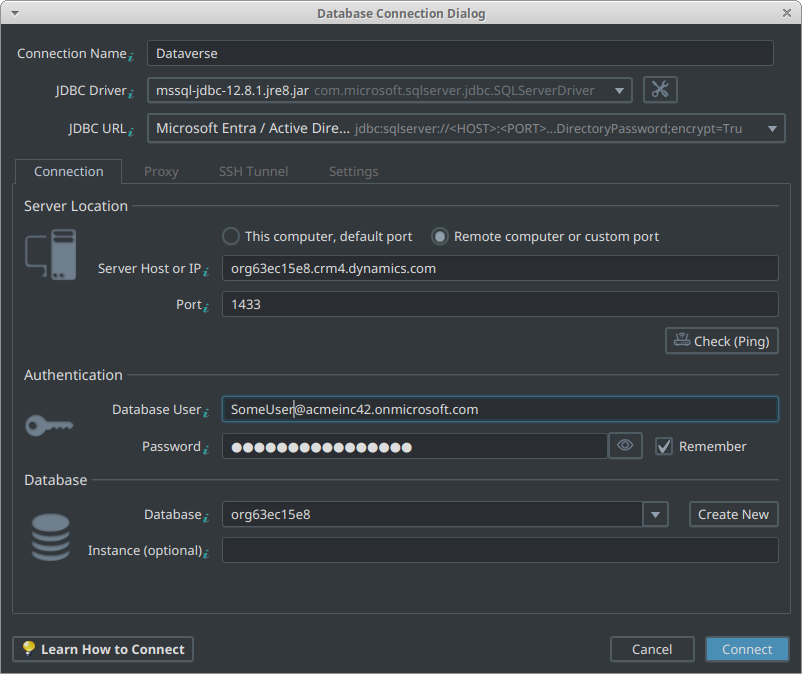Switch to the Connection tab

pos(69,171)
